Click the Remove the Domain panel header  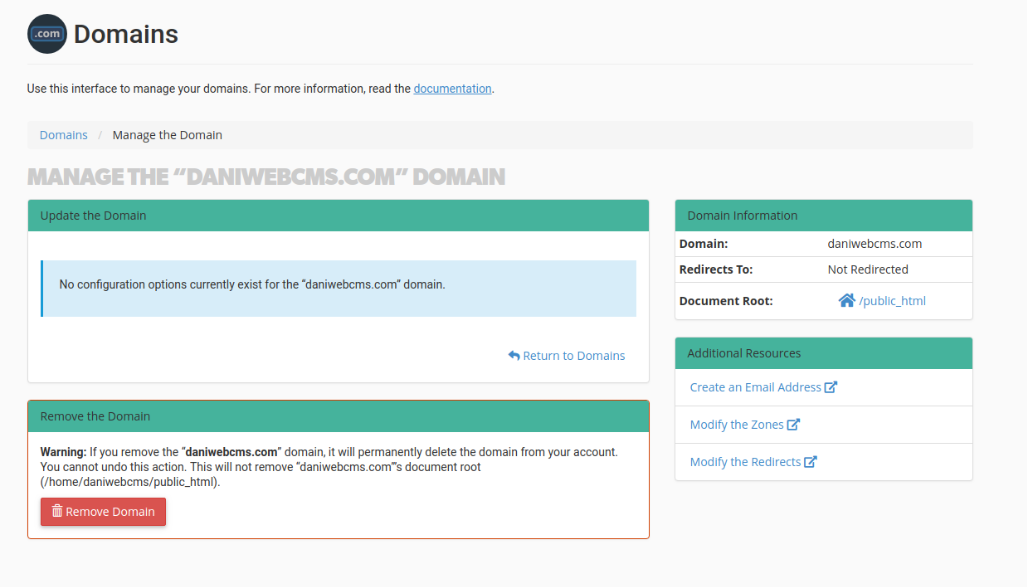338,416
